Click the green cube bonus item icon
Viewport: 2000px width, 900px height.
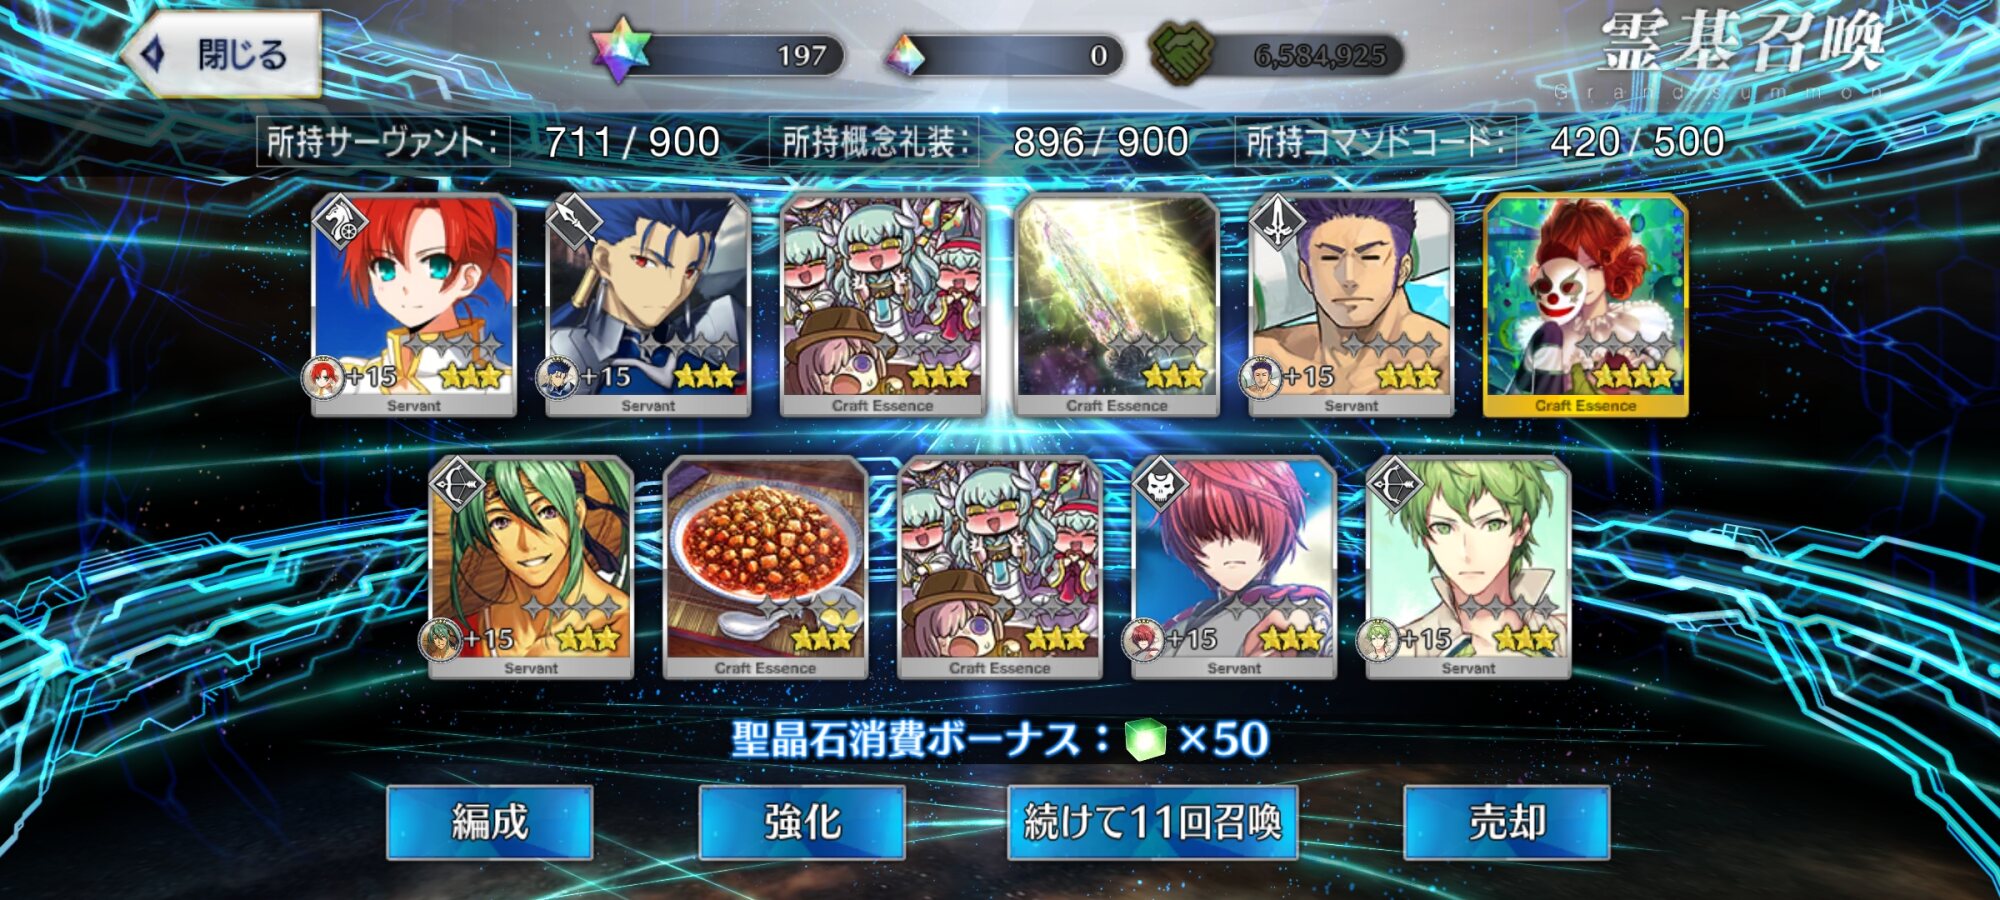1145,740
